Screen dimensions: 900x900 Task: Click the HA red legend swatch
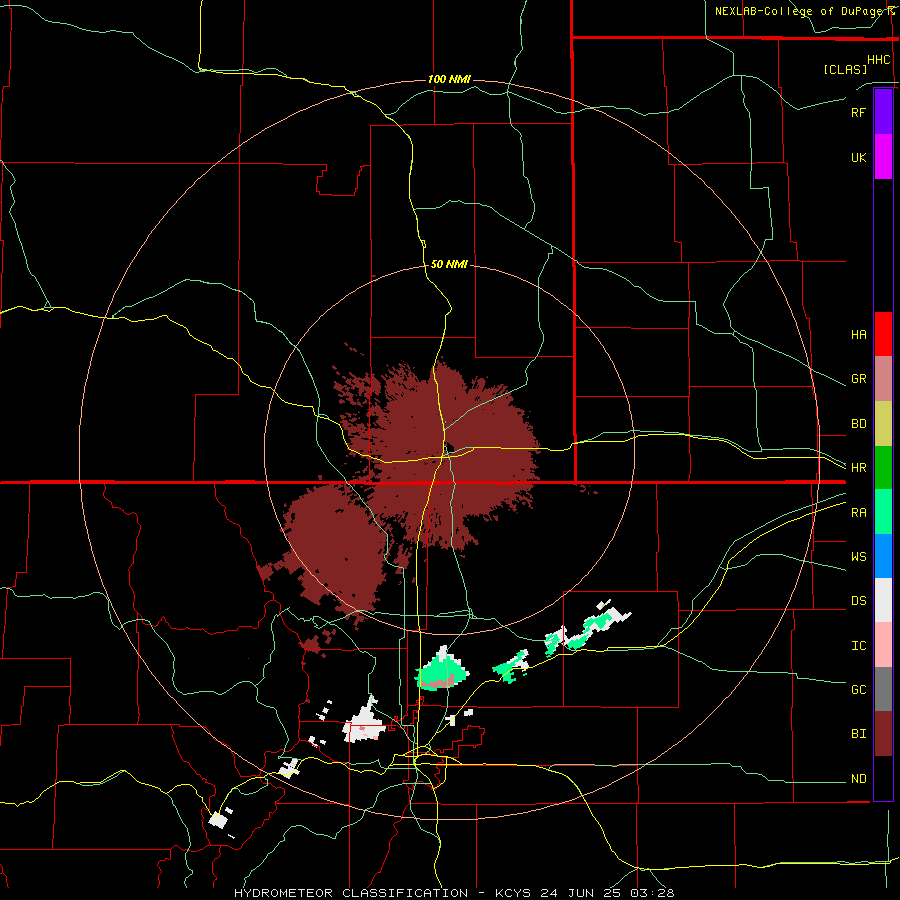(x=883, y=334)
